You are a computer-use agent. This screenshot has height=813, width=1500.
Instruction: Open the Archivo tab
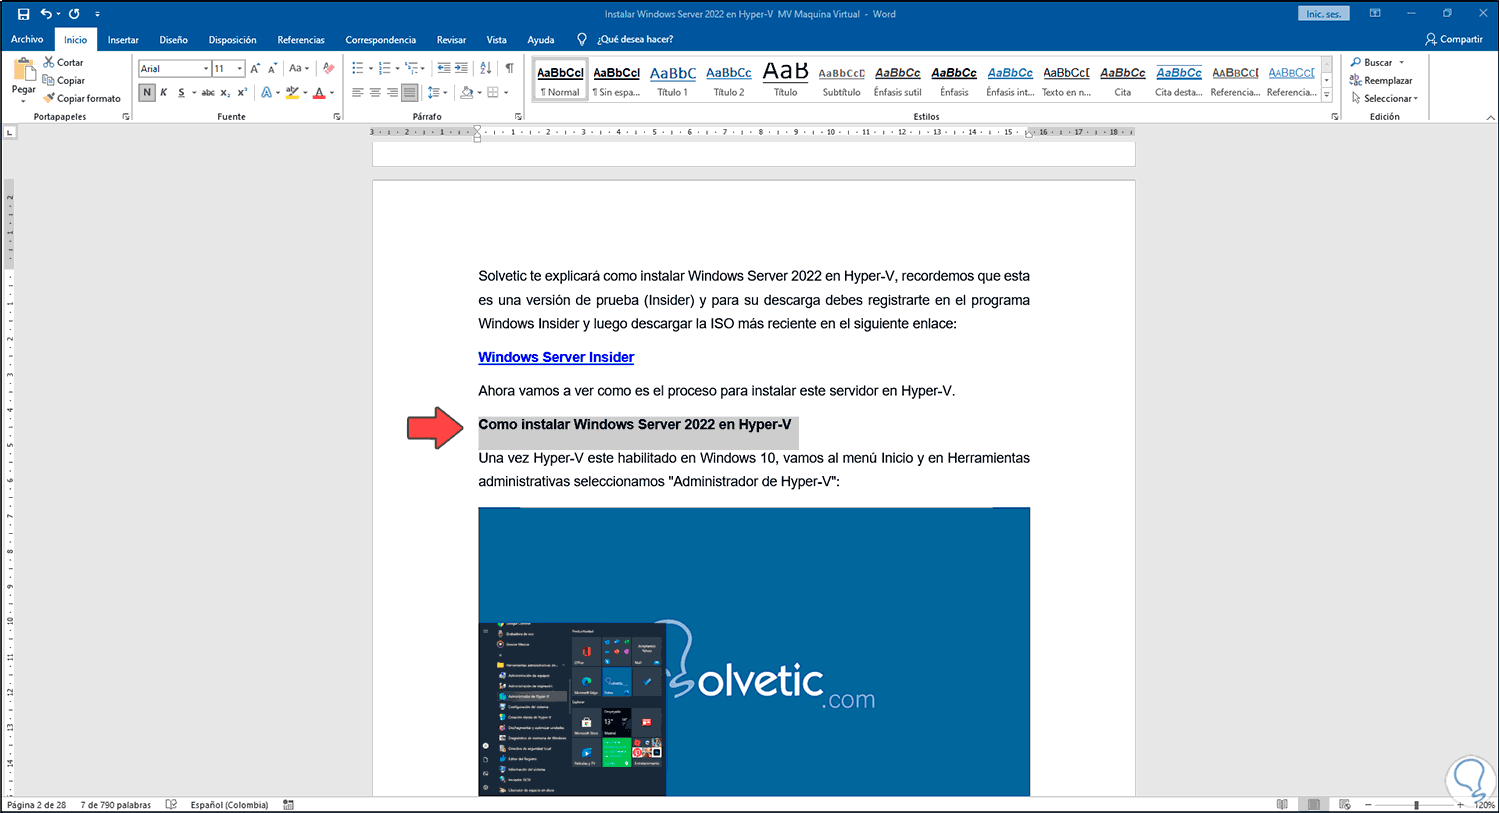[27, 39]
